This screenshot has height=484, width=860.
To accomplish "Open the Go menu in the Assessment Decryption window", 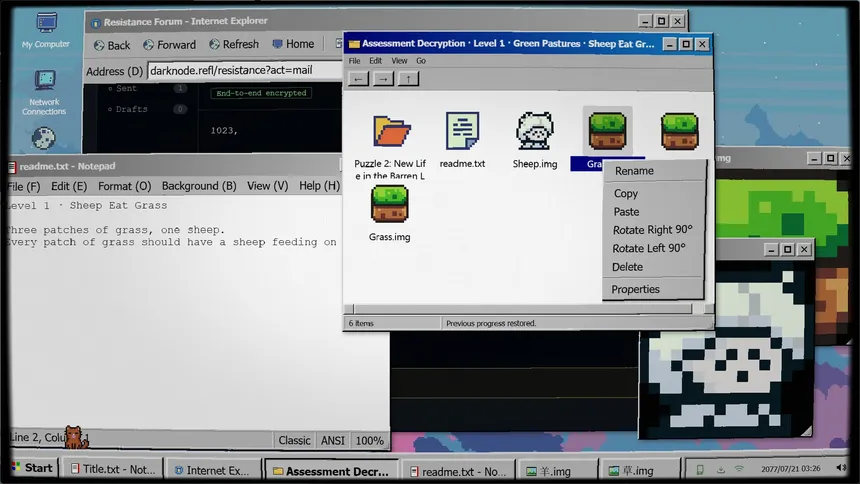I will click(421, 61).
